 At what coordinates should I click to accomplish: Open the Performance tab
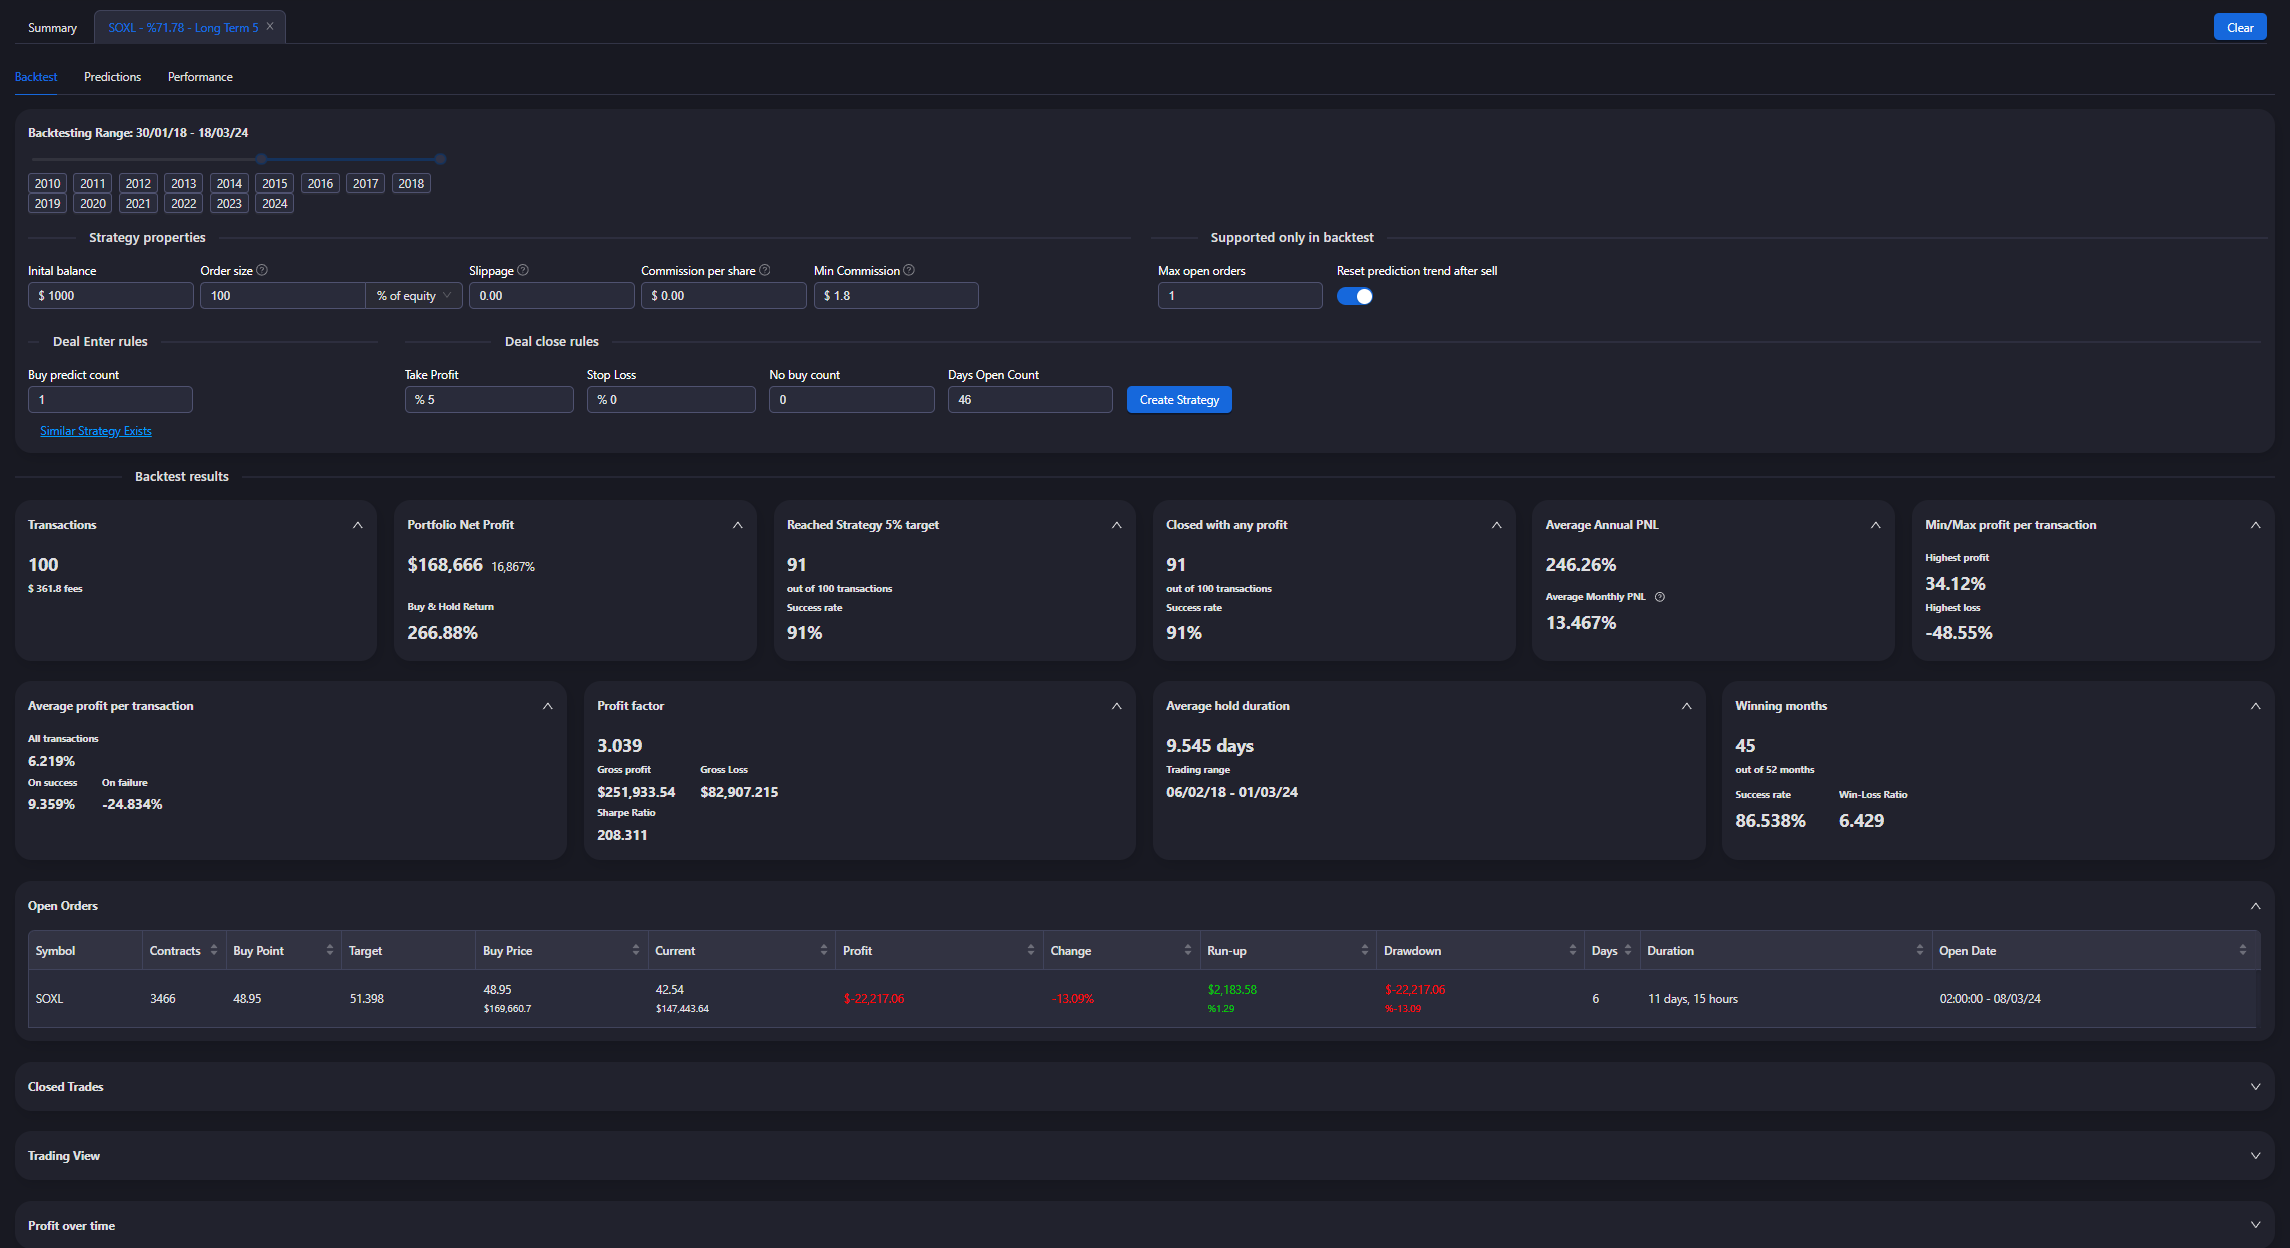[200, 77]
